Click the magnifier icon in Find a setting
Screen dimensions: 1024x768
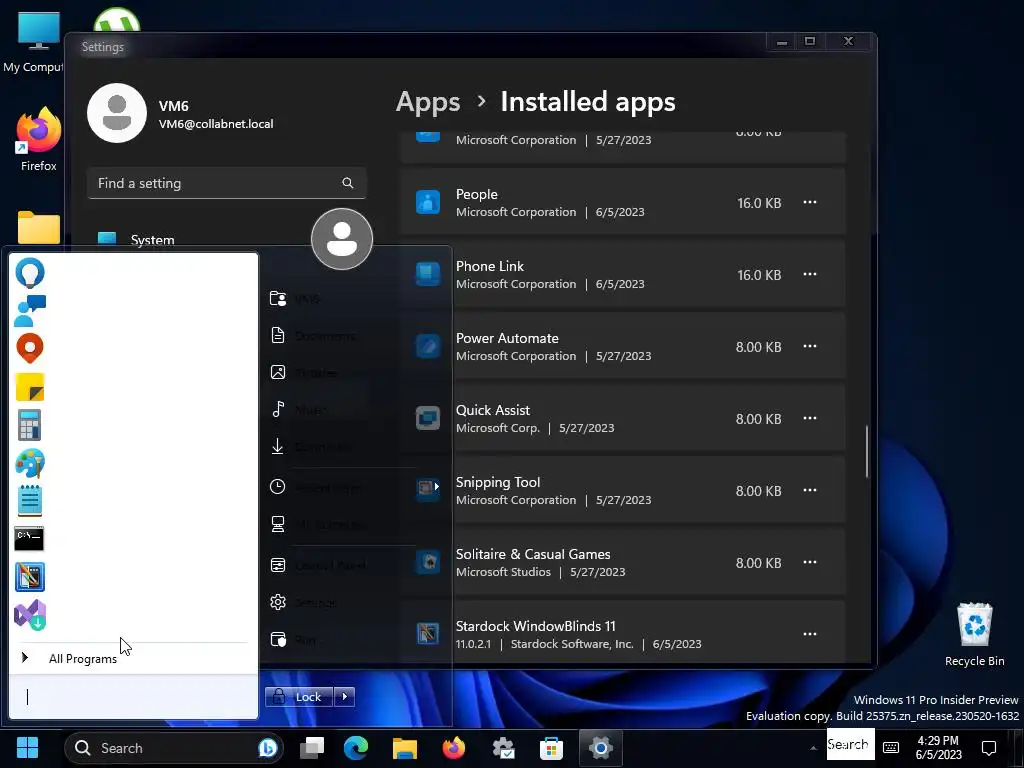[x=347, y=183]
